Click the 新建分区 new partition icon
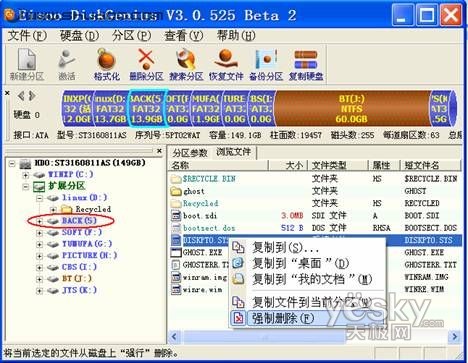This screenshot has height=363, width=468. pyautogui.click(x=27, y=65)
